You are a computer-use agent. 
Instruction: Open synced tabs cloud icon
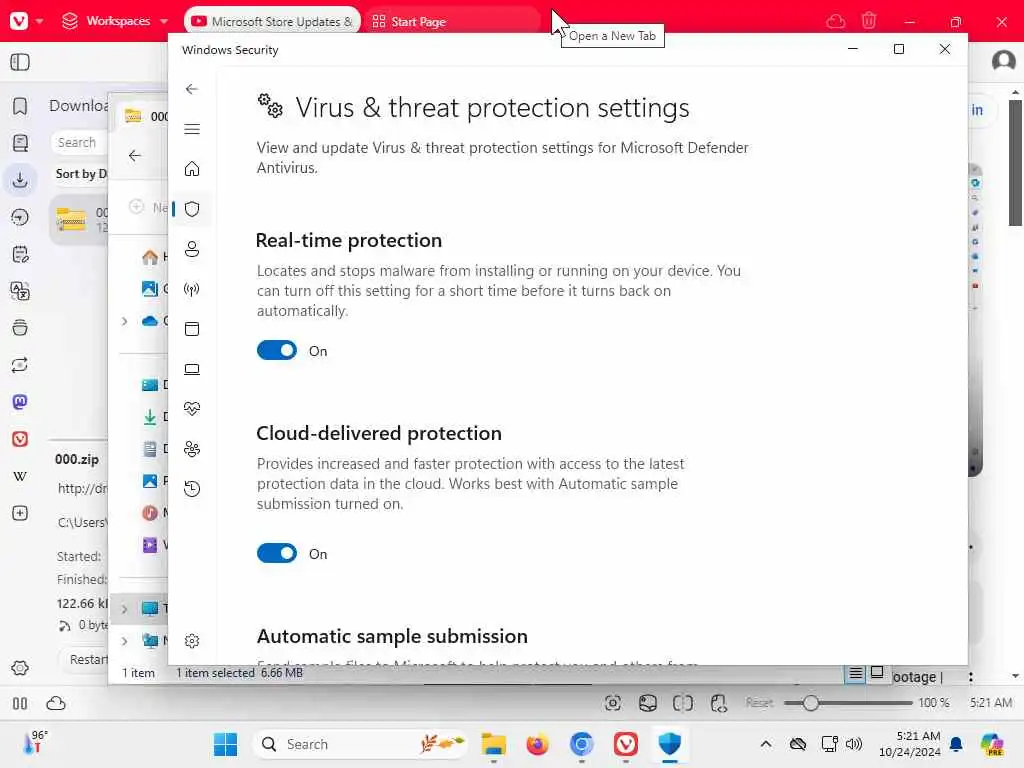836,22
